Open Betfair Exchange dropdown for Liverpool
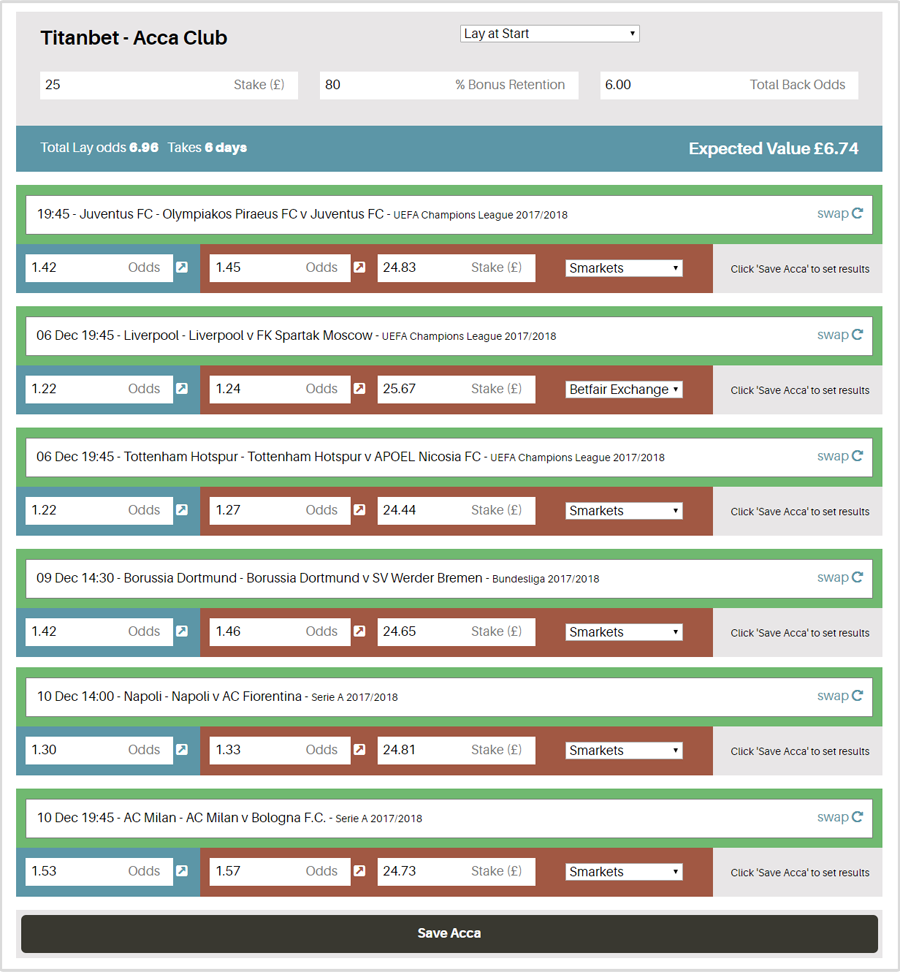Viewport: 900px width, 972px height. [x=624, y=389]
